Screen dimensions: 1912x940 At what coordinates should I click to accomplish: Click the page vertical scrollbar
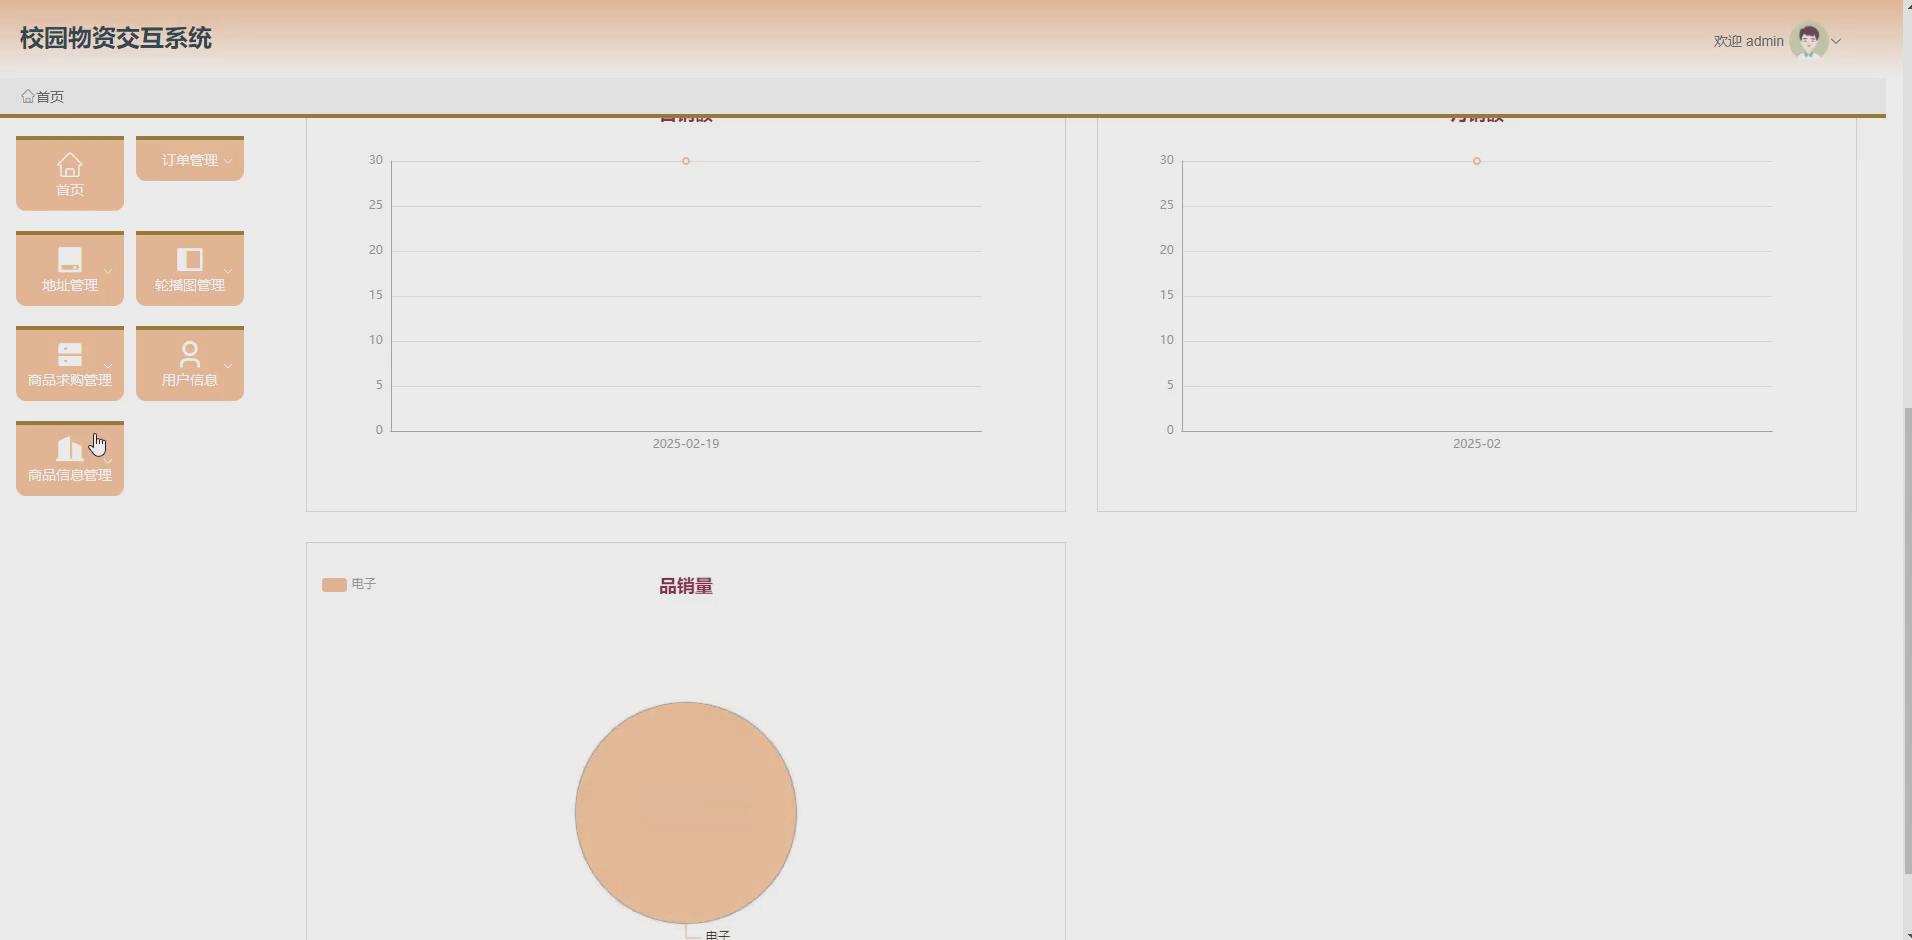tap(1906, 640)
